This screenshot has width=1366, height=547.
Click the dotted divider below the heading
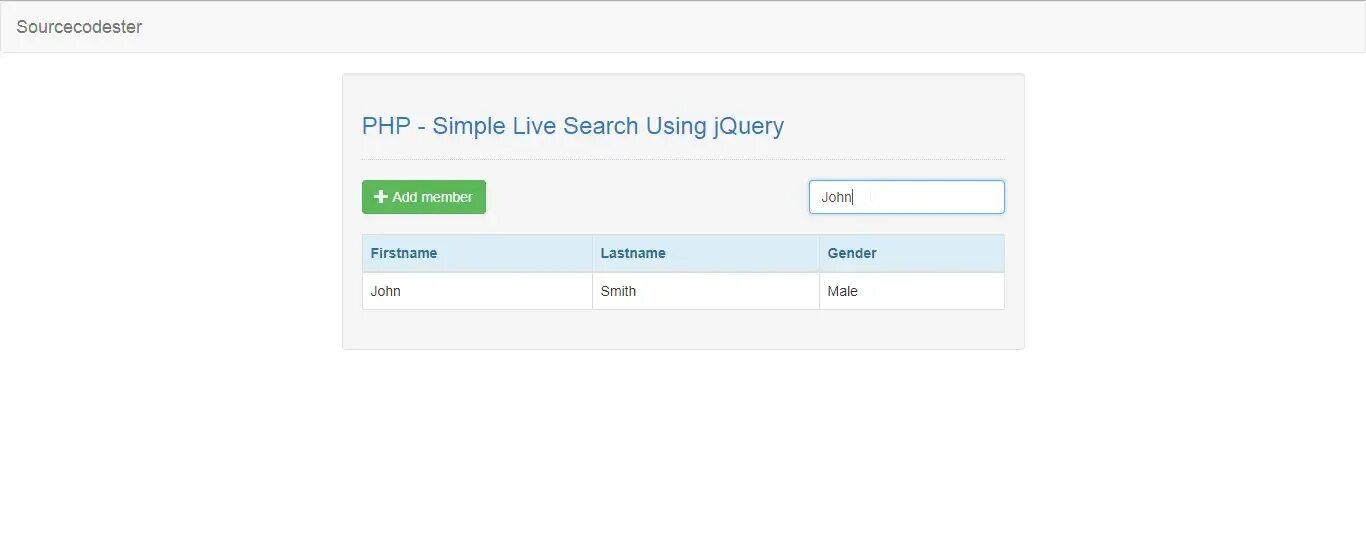click(x=683, y=159)
